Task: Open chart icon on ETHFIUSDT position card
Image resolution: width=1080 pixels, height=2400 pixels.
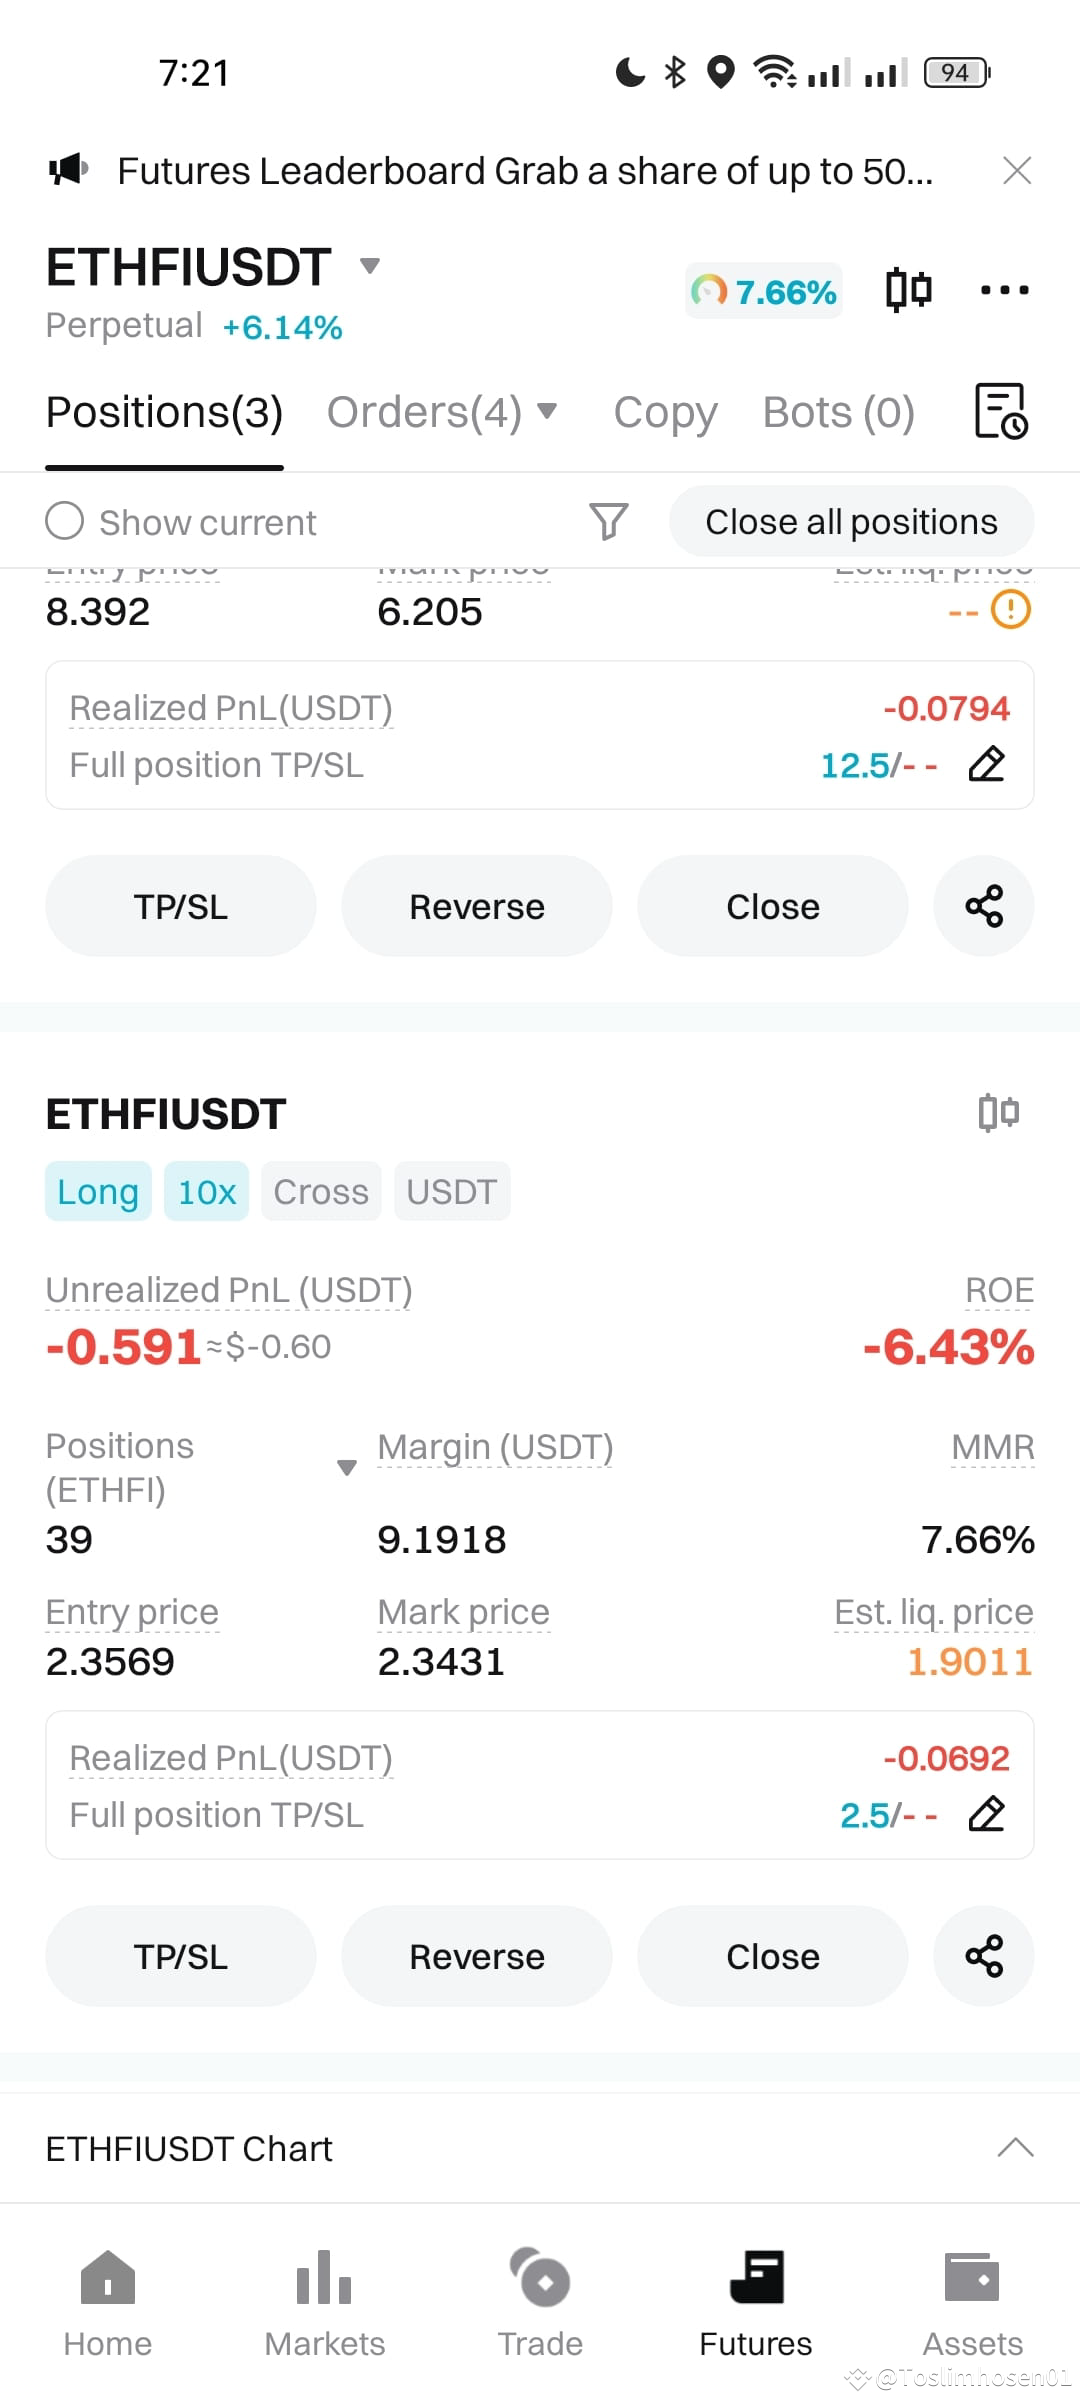Action: coord(998,1112)
